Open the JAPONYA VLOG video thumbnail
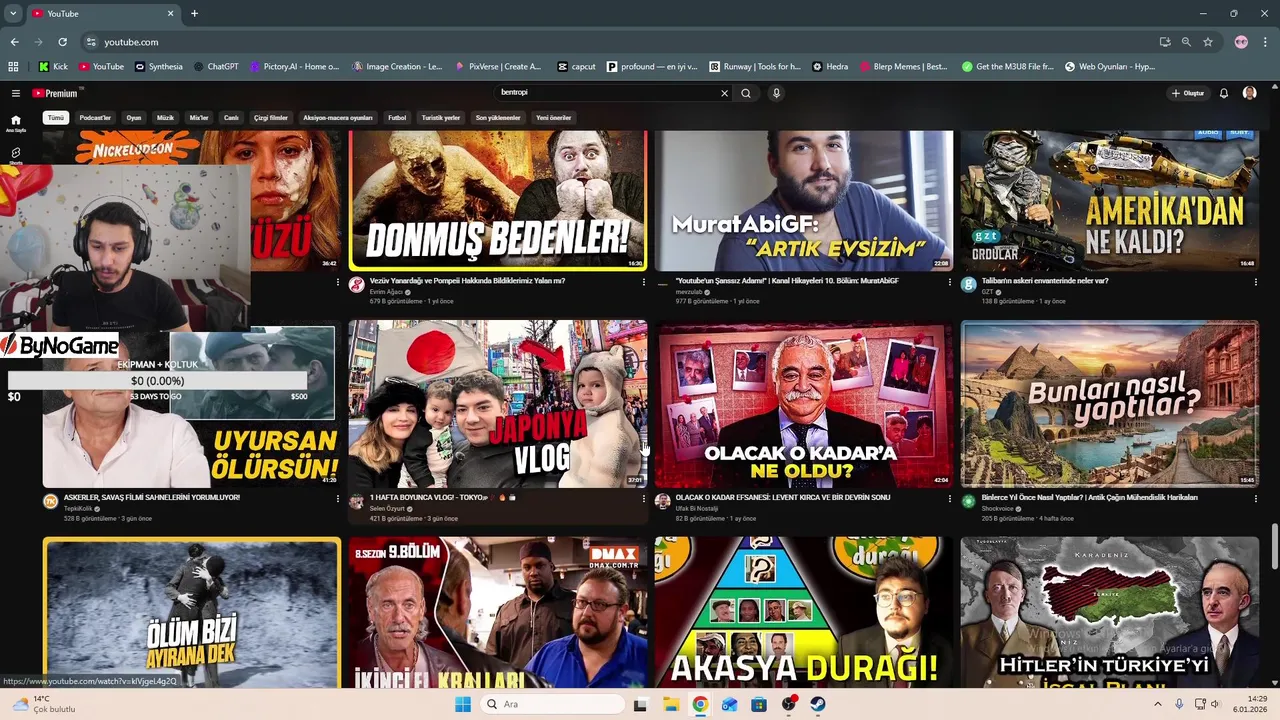Screen dimensions: 1280x720 tap(498, 404)
